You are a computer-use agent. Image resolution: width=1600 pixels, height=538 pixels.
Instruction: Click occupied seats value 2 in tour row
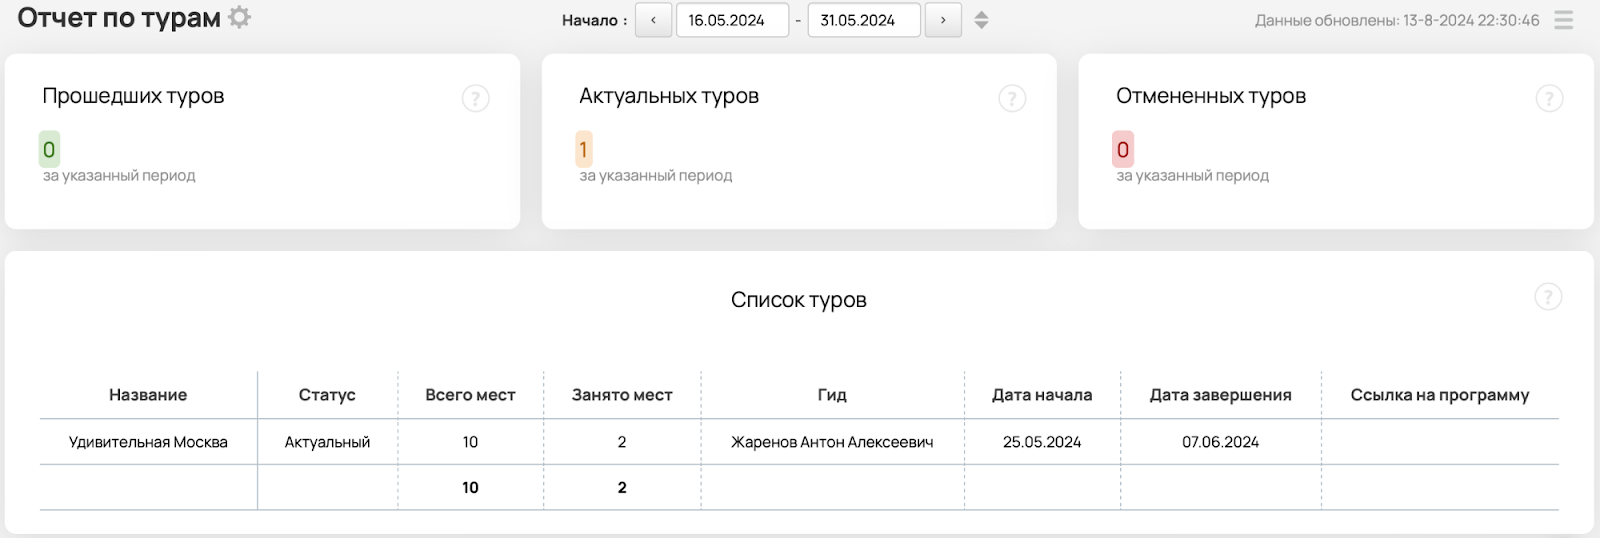pyautogui.click(x=622, y=442)
